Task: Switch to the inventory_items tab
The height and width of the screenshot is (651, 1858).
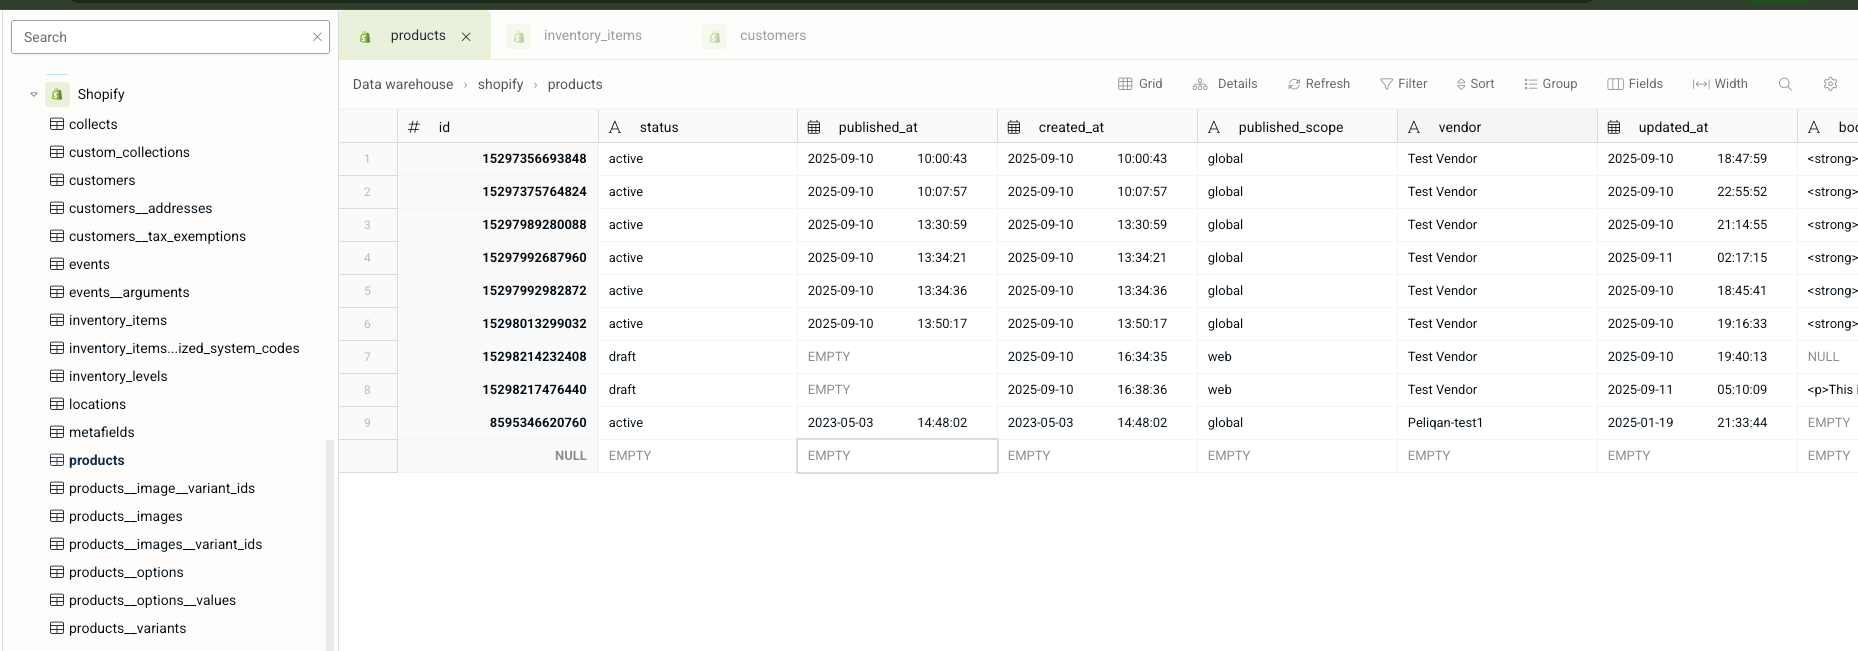Action: coord(592,35)
